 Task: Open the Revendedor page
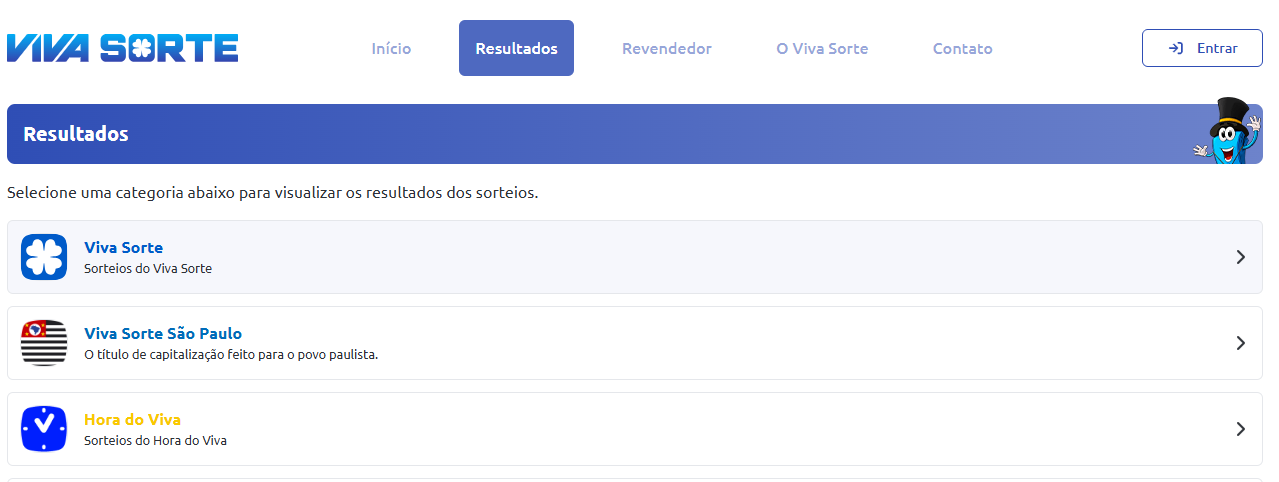coord(667,48)
